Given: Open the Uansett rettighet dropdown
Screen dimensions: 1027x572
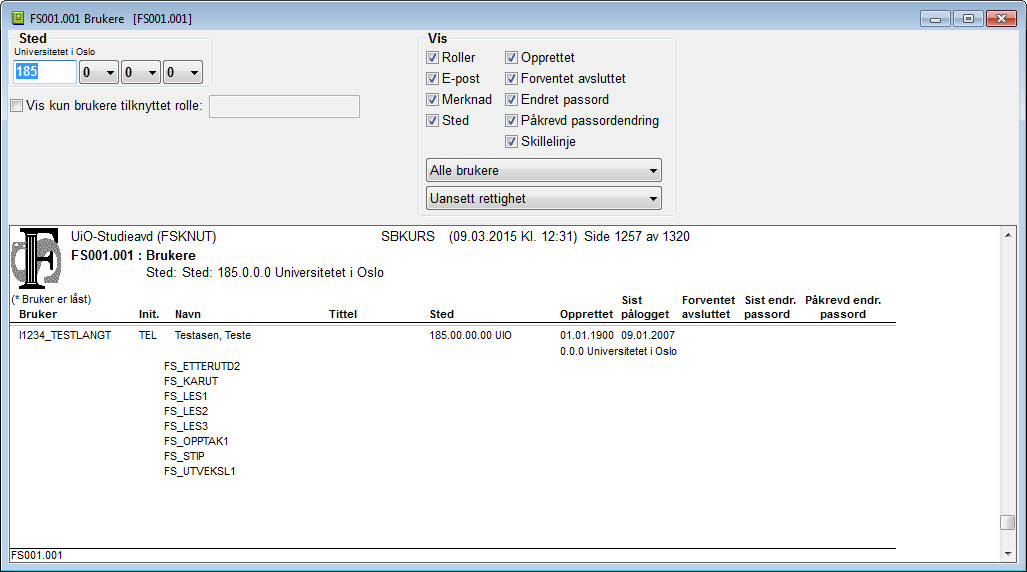Looking at the screenshot, I should click(544, 199).
